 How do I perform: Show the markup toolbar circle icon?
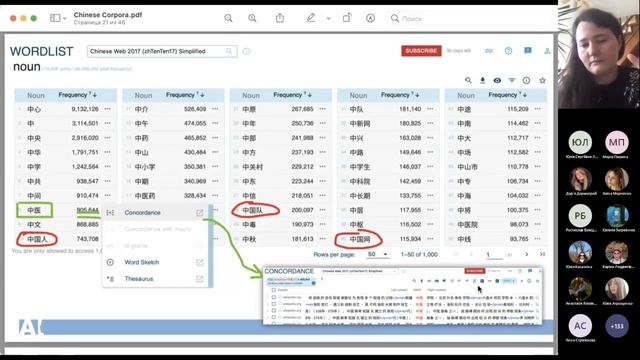370,18
